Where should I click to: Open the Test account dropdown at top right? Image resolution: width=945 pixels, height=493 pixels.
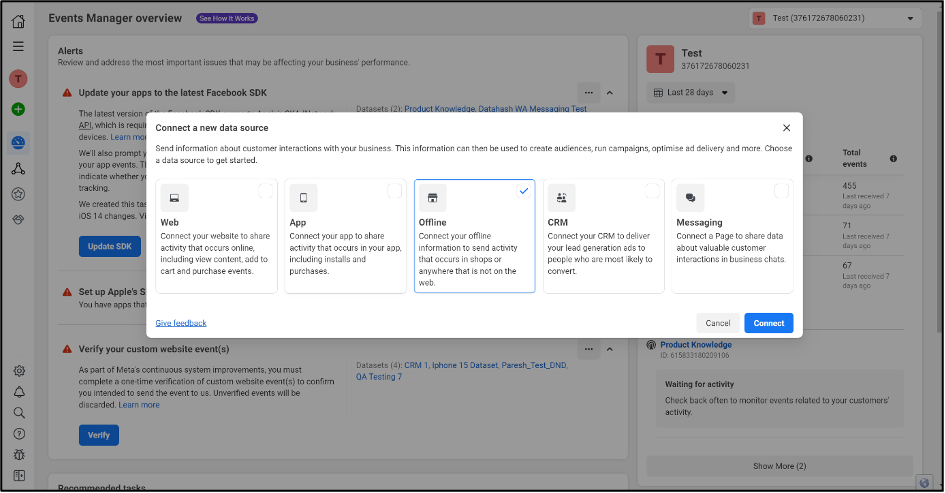click(835, 18)
